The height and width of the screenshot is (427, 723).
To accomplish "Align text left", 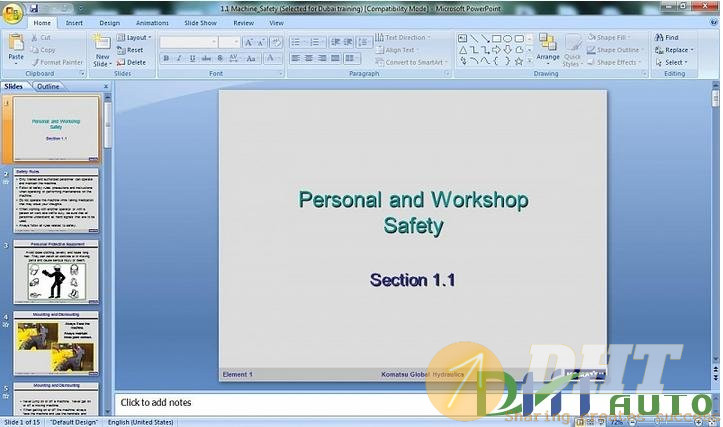I will coord(296,58).
